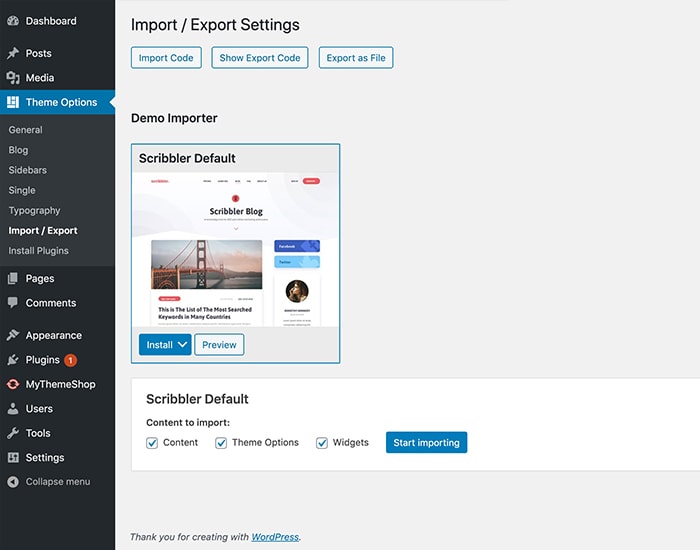Click the Appearance paintbrush icon
The image size is (700, 550).
(13, 335)
